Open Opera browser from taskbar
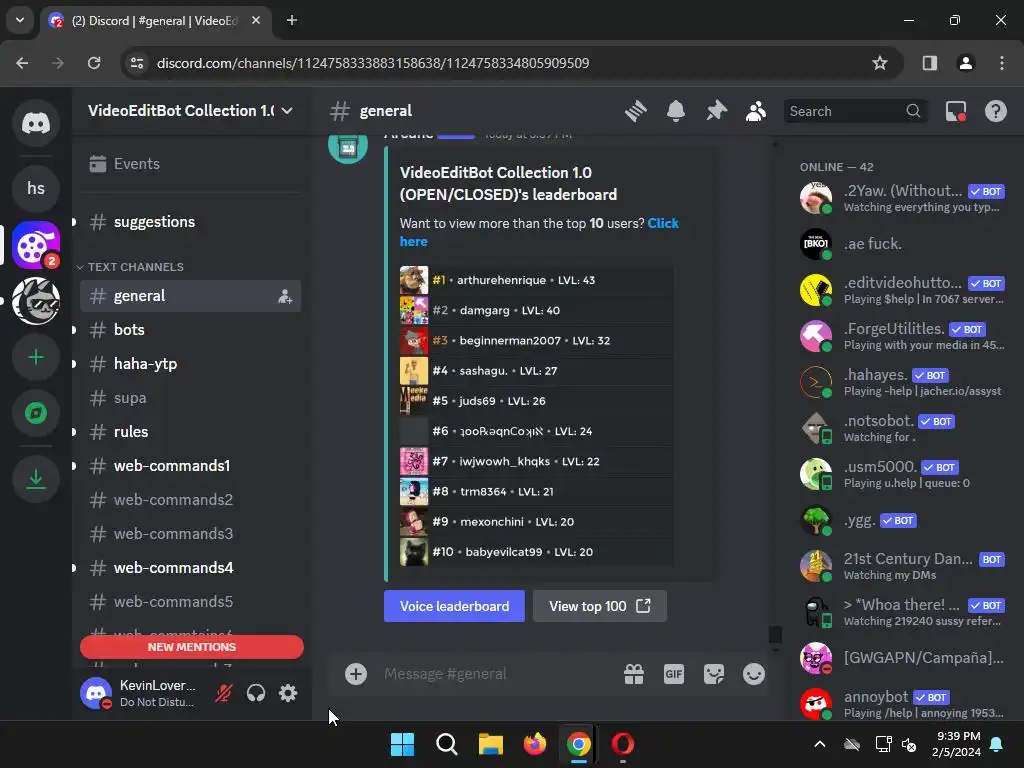 (622, 744)
